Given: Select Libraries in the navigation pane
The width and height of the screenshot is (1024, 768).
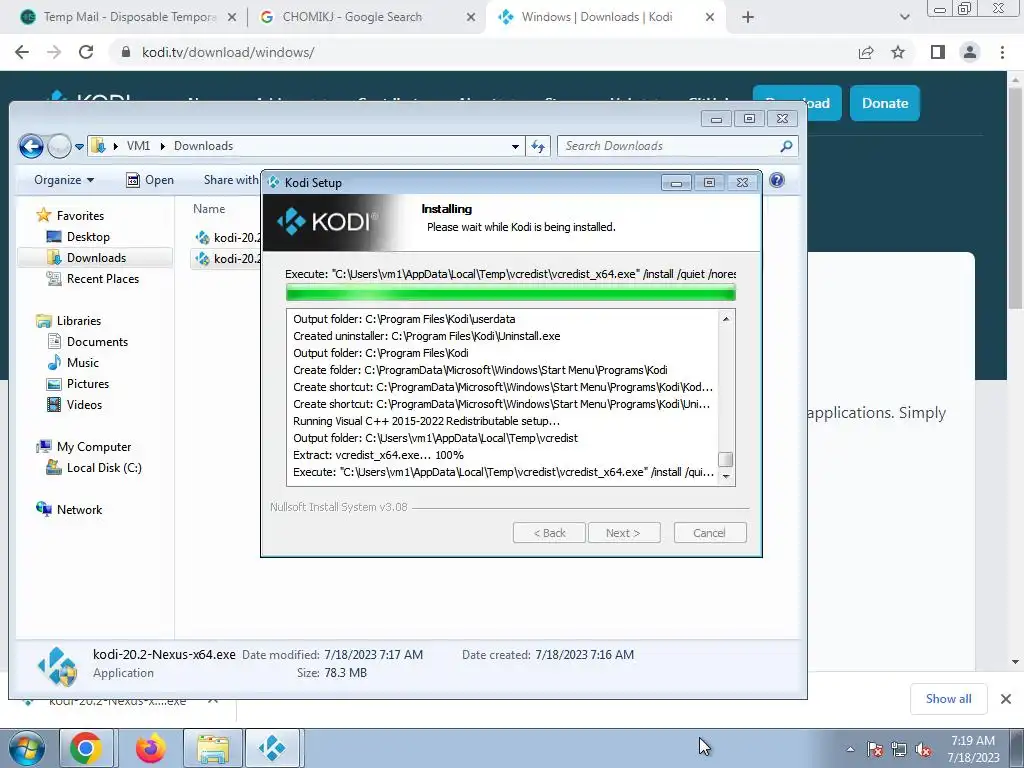Looking at the screenshot, I should [x=78, y=321].
